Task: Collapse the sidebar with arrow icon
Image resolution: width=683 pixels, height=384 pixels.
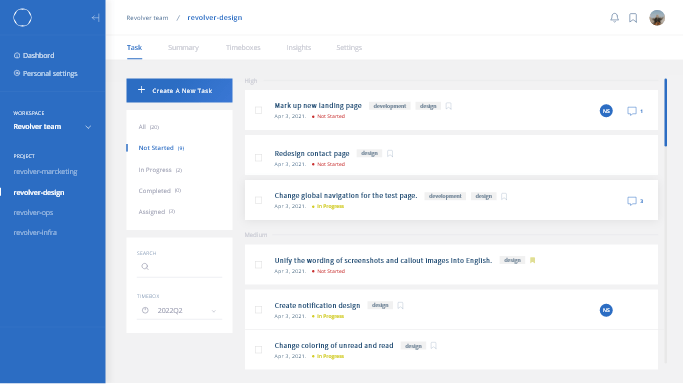Action: click(x=95, y=18)
